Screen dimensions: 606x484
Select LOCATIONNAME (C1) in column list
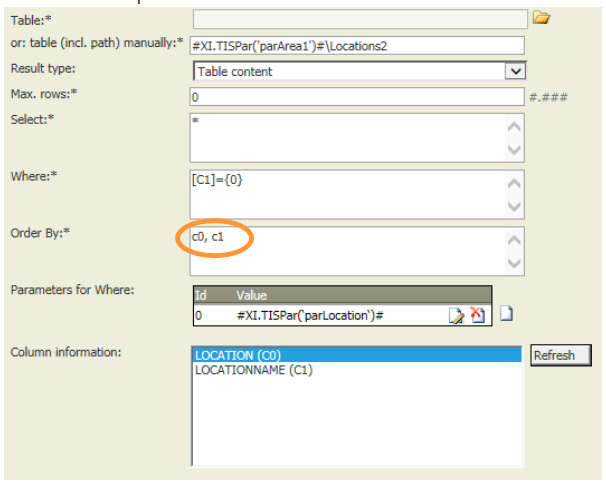357,370
